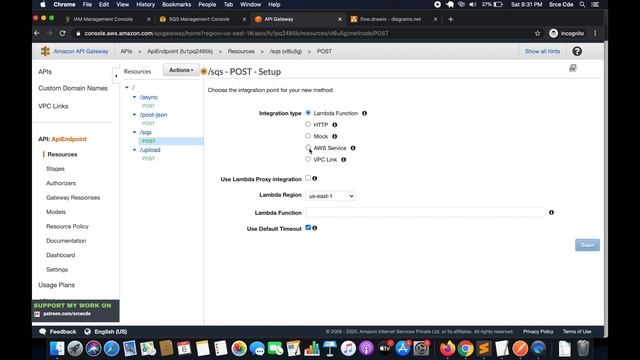This screenshot has height=360, width=640.
Task: Click info icon next to VPC Link option
Action: pyautogui.click(x=344, y=160)
